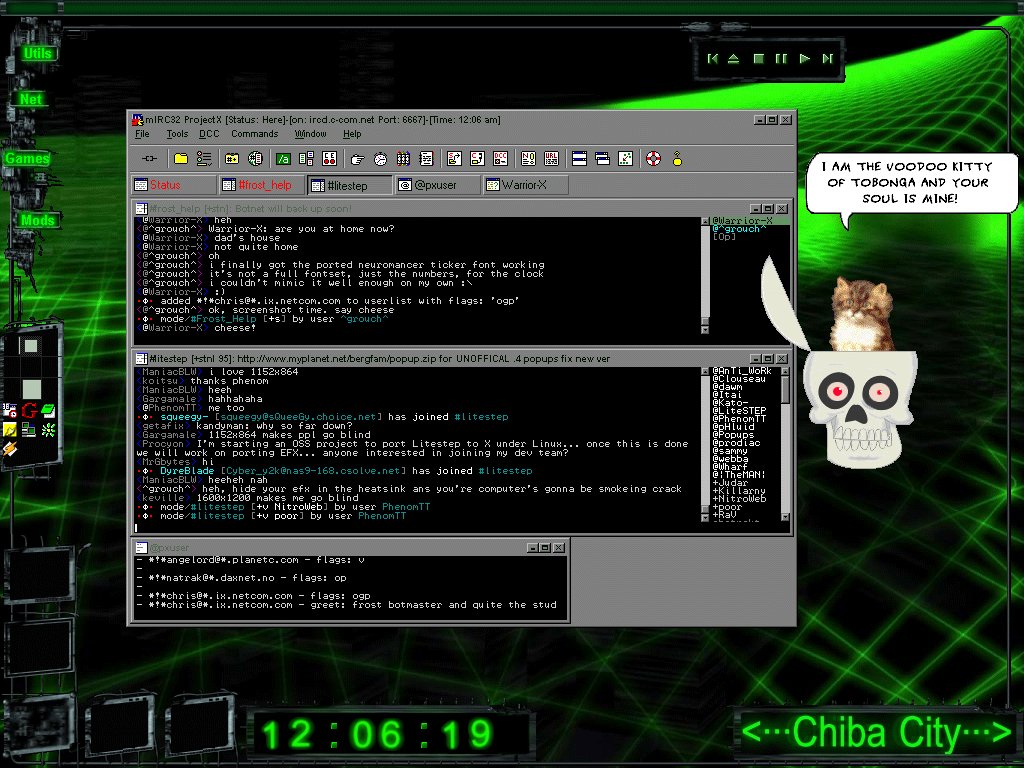Open the Aliases '/a' toolbar icon
The width and height of the screenshot is (1024, 768).
tap(283, 159)
